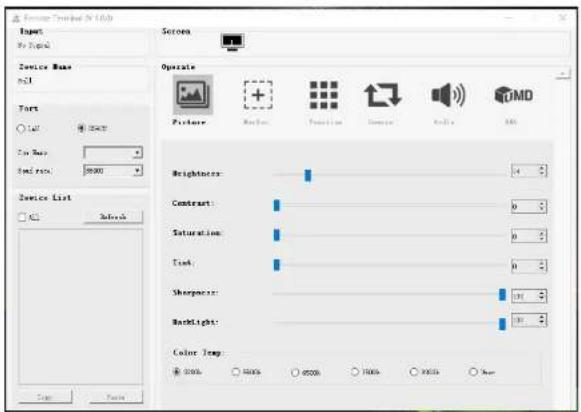Select the dashed-square plus Window icon
Screen dimensions: 581x412
pos(258,95)
